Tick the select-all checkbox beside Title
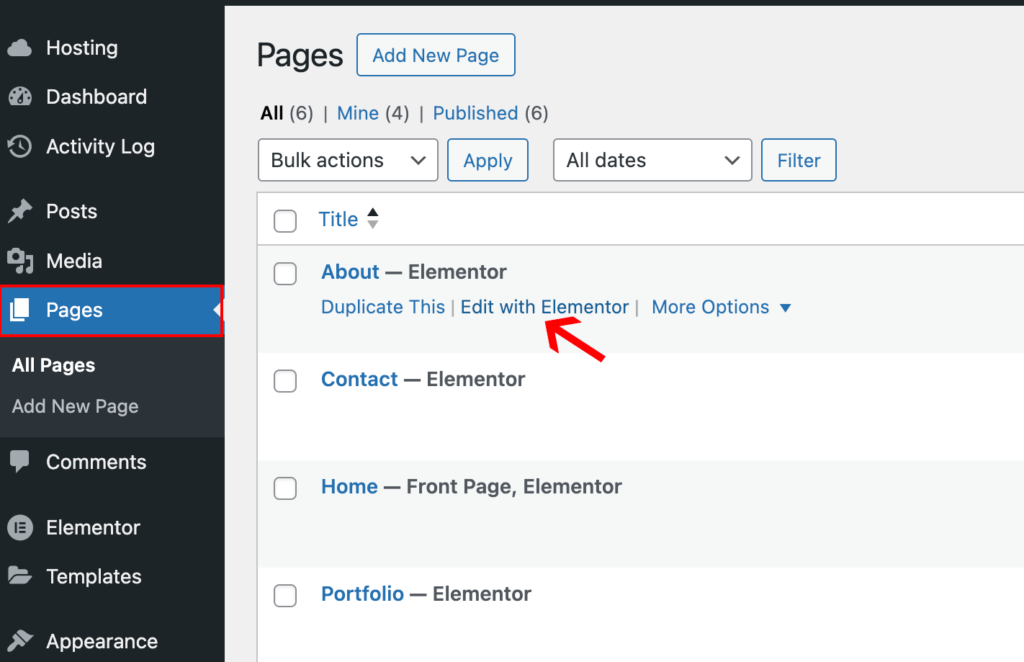Screen dimensions: 1024x662 285,221
